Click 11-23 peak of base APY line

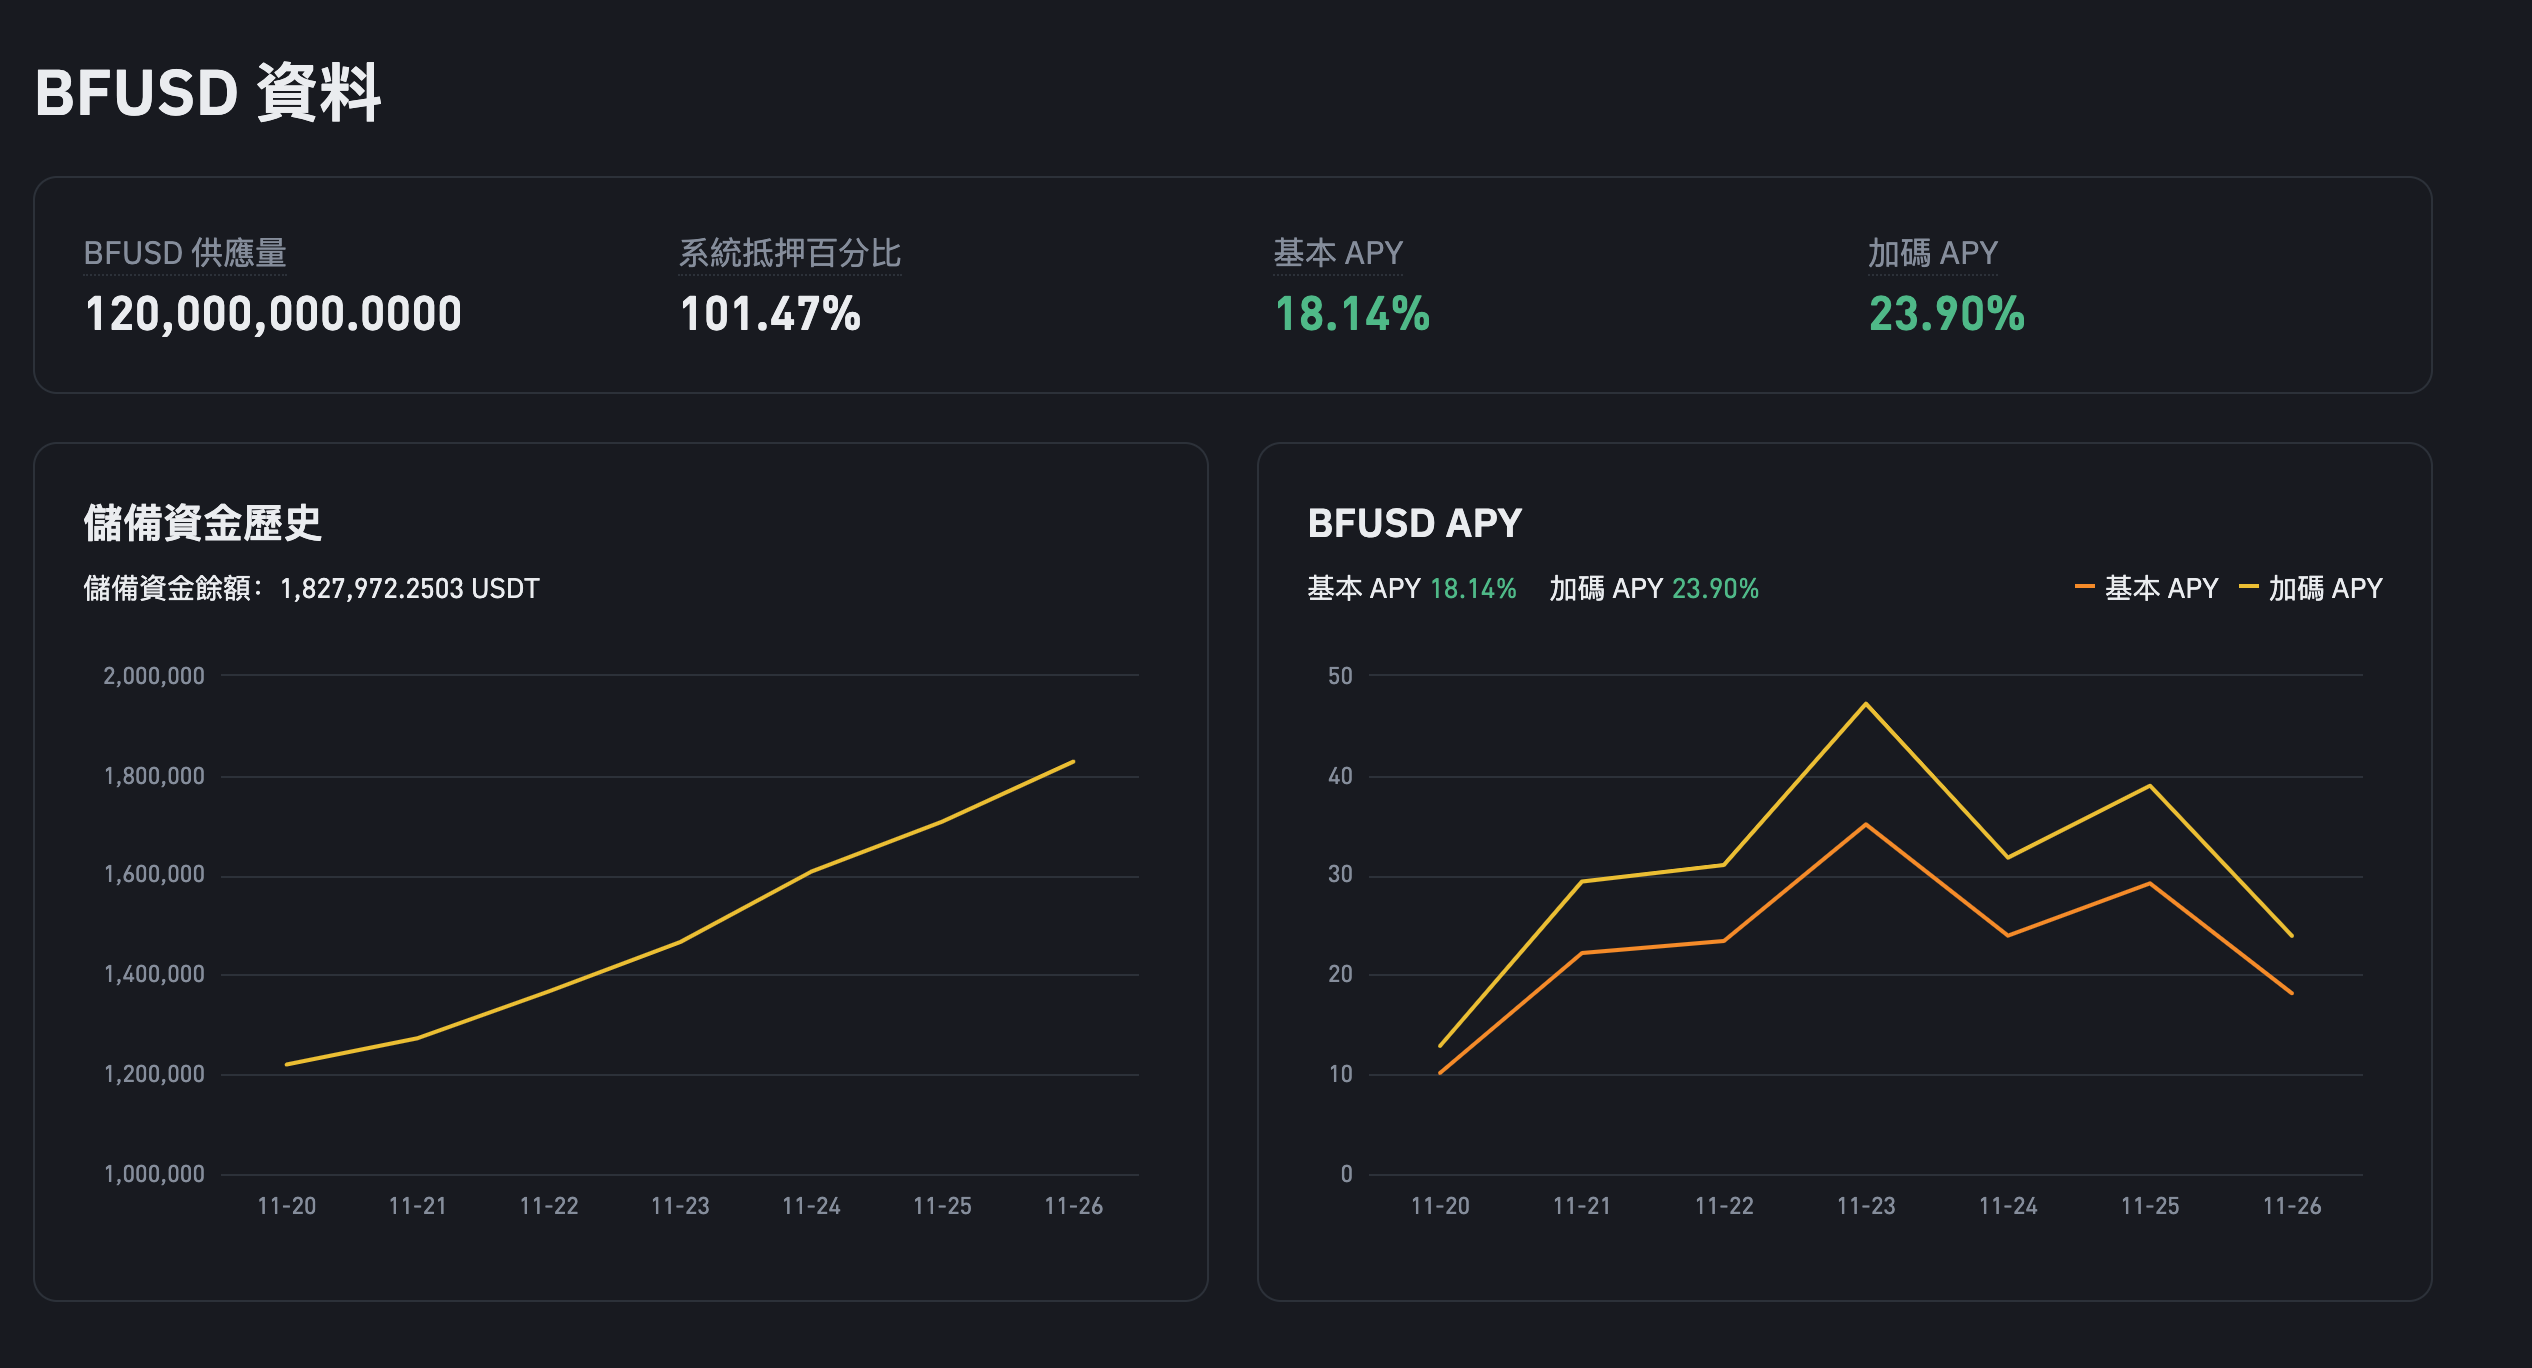tap(1866, 825)
